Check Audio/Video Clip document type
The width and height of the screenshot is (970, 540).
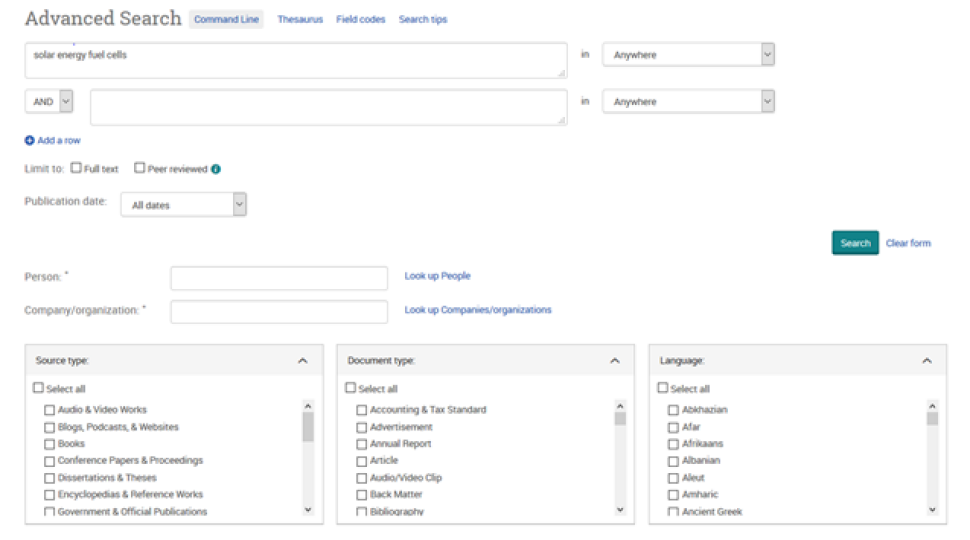(362, 478)
